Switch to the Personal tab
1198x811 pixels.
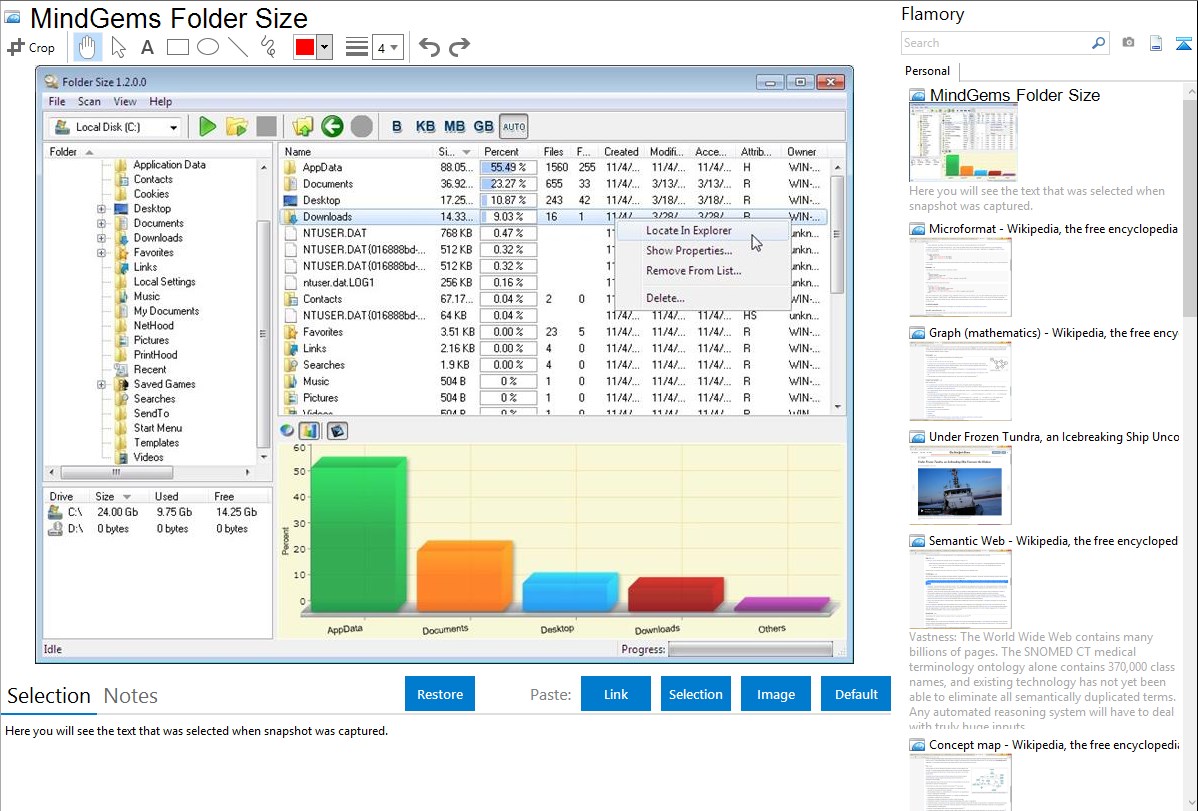click(x=928, y=71)
